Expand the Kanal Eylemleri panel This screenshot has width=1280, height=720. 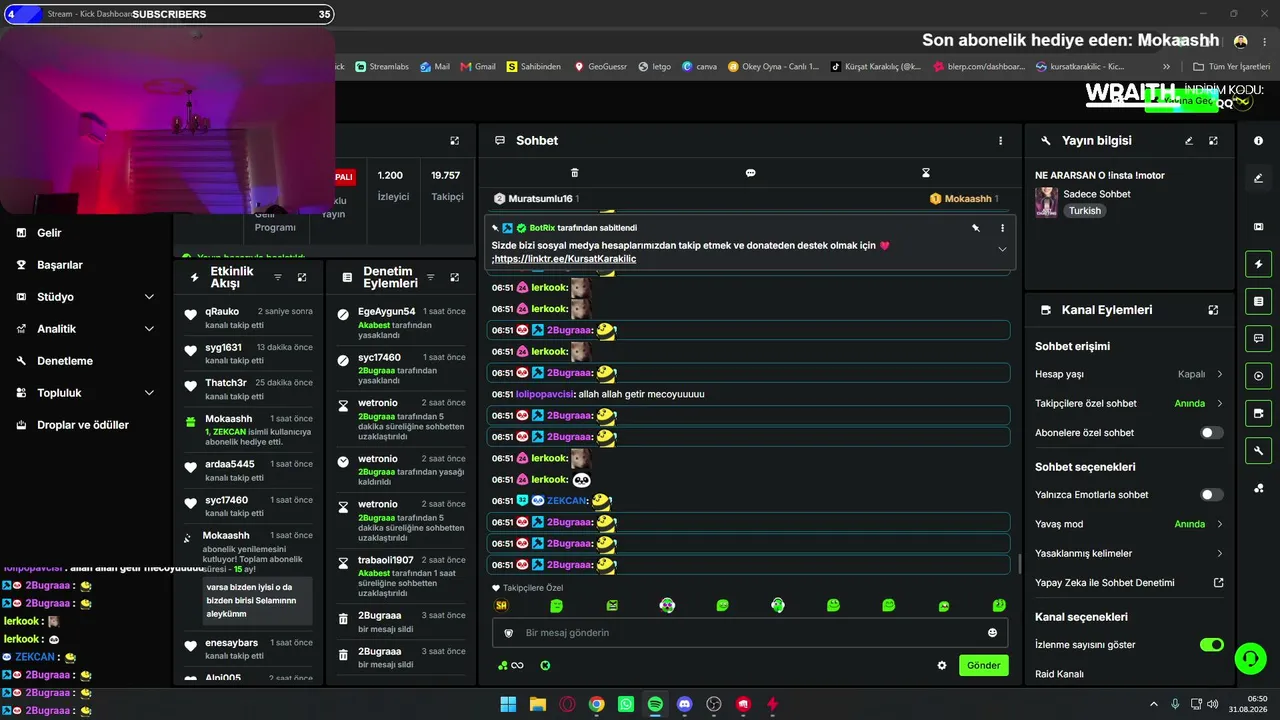(x=1213, y=310)
